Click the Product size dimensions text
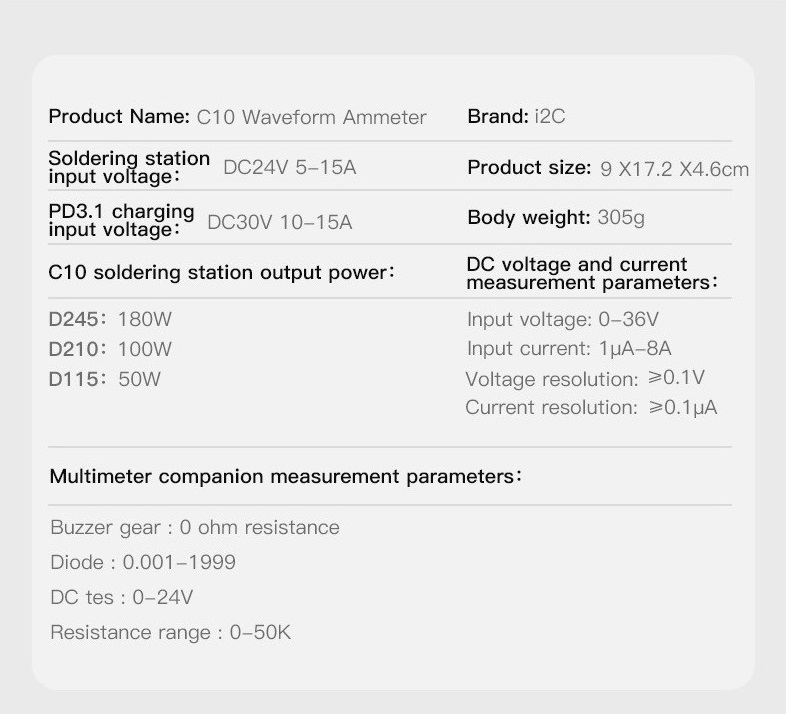 tap(674, 169)
